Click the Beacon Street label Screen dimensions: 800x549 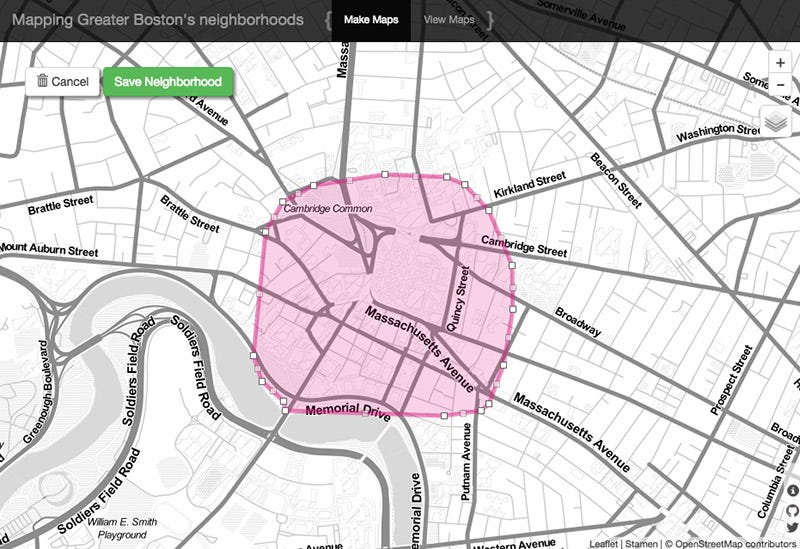[x=616, y=180]
